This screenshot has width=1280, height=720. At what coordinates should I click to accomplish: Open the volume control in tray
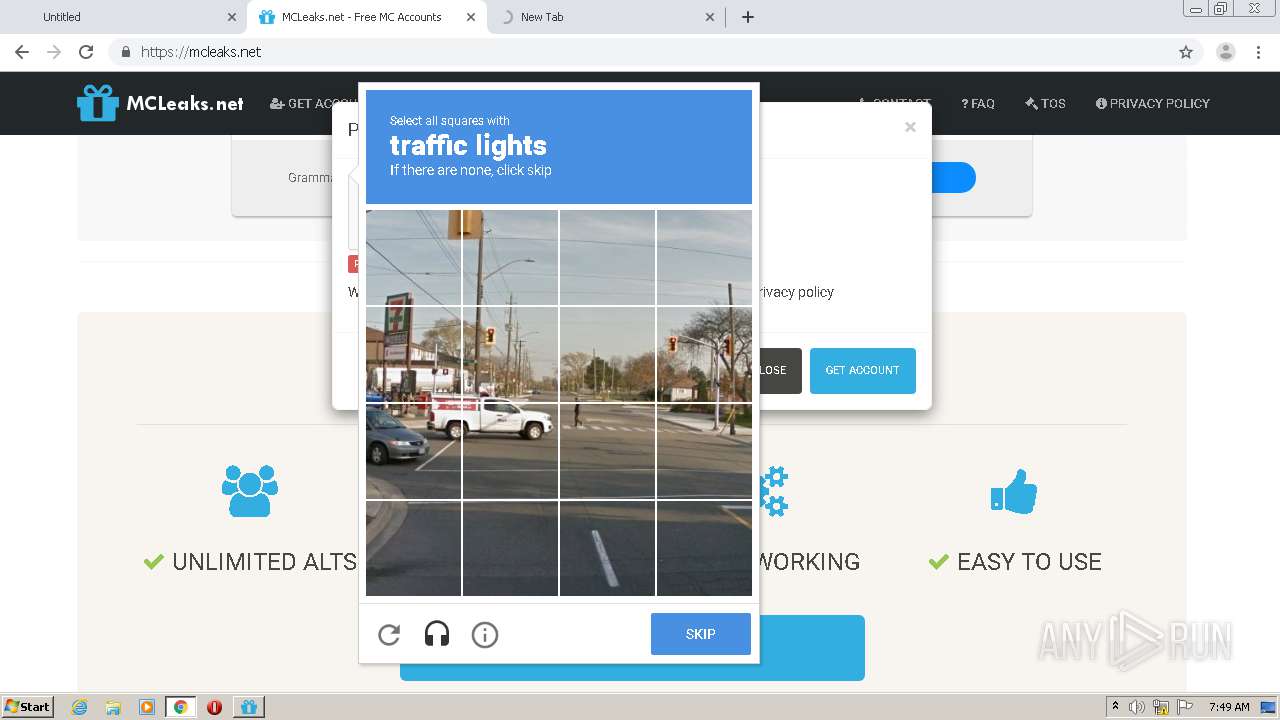(x=1137, y=707)
